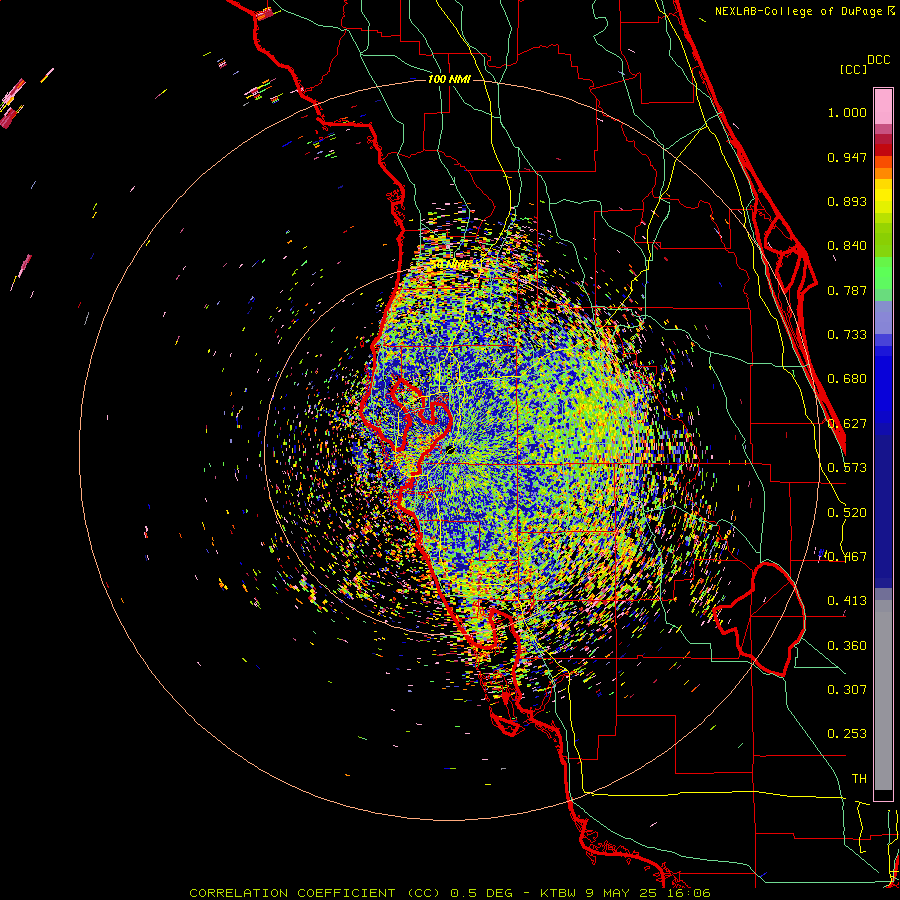This screenshot has width=900, height=900.
Task: Select the 0.947 scale value
Action: point(847,157)
